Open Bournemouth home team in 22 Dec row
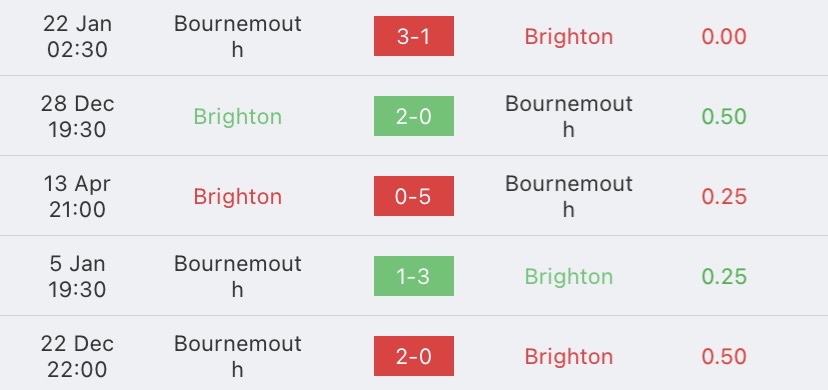Screen dimensions: 828x390 click(238, 357)
